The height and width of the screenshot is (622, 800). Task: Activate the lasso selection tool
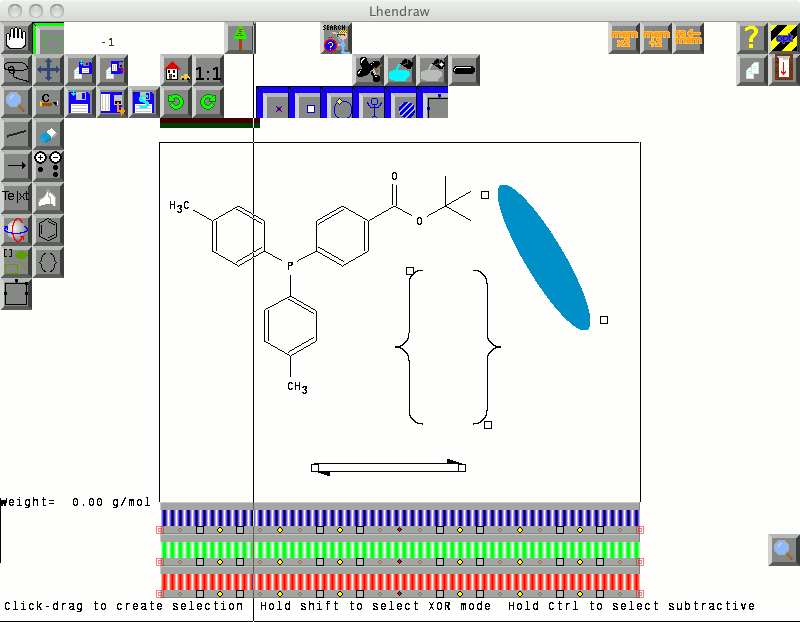pyautogui.click(x=16, y=70)
